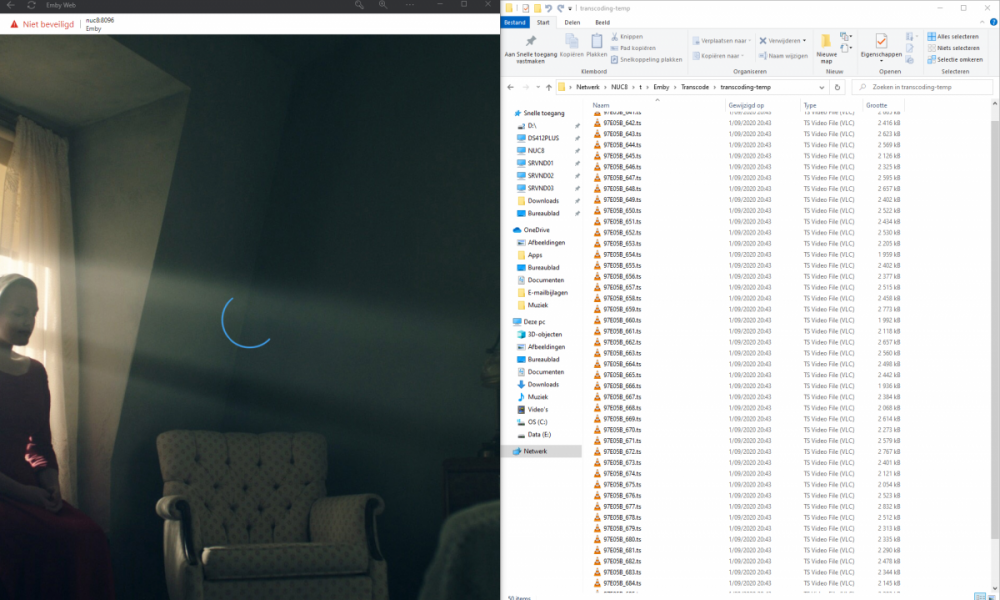Viewport: 1000px width, 600px height.
Task: Switch to the Start ribbon tab
Action: (543, 22)
